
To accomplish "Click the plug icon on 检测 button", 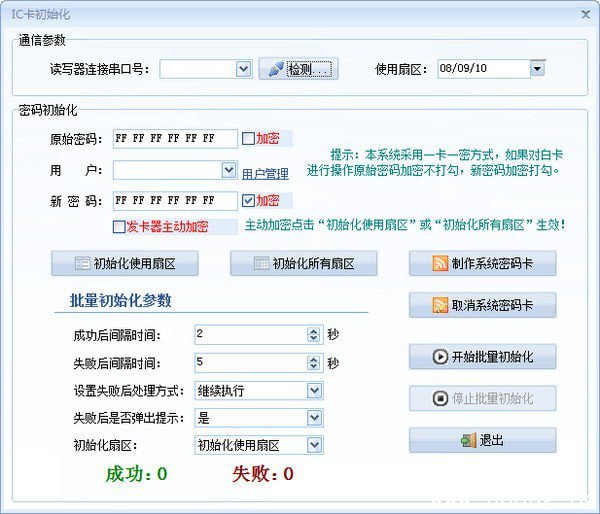I will point(276,69).
